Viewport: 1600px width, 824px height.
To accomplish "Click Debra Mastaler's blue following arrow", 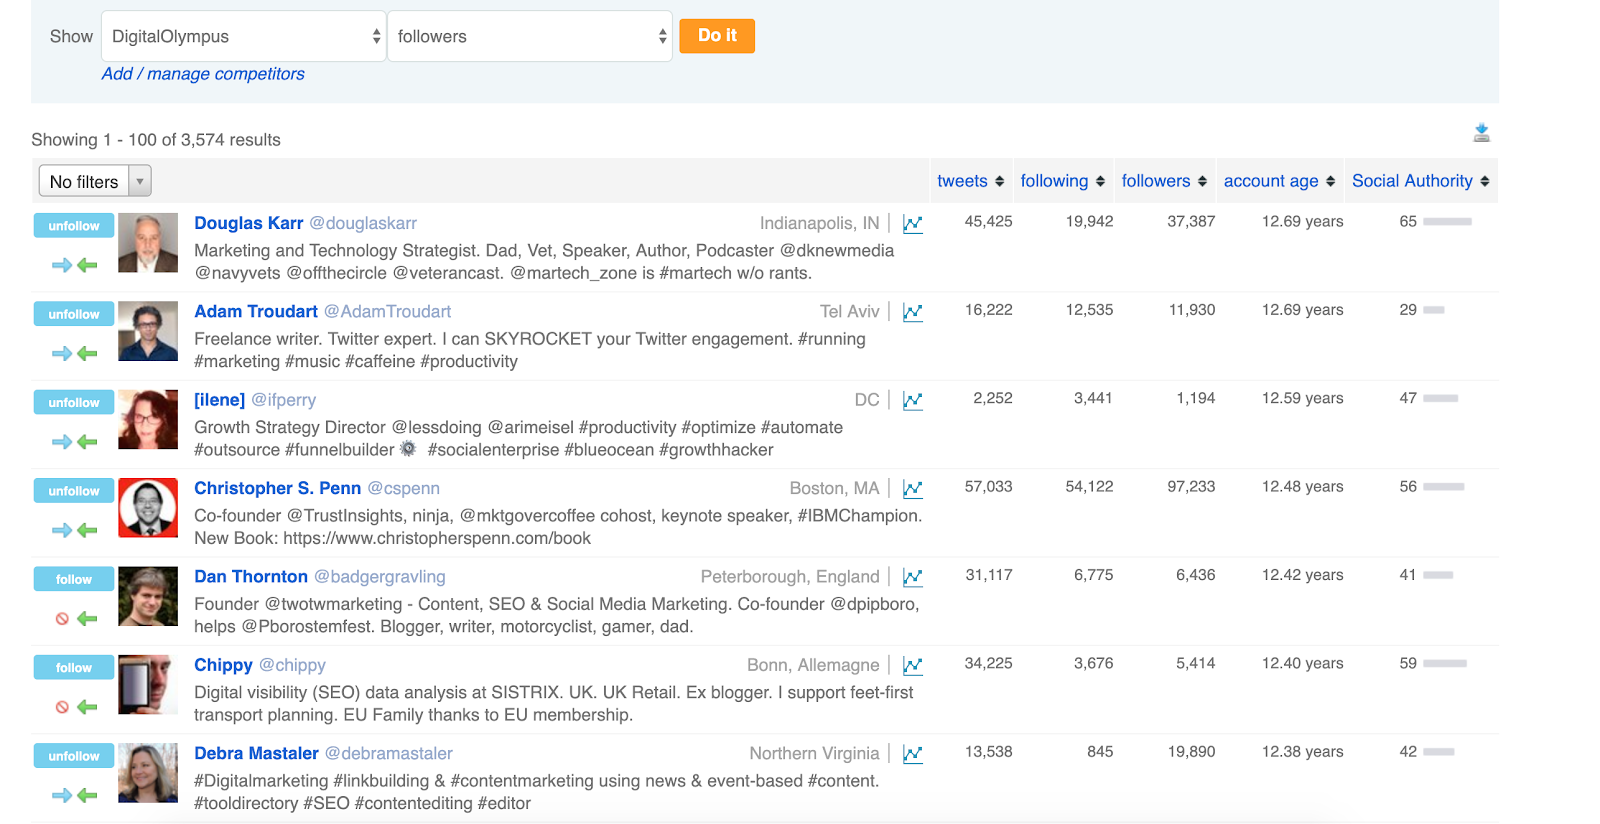I will (x=62, y=795).
